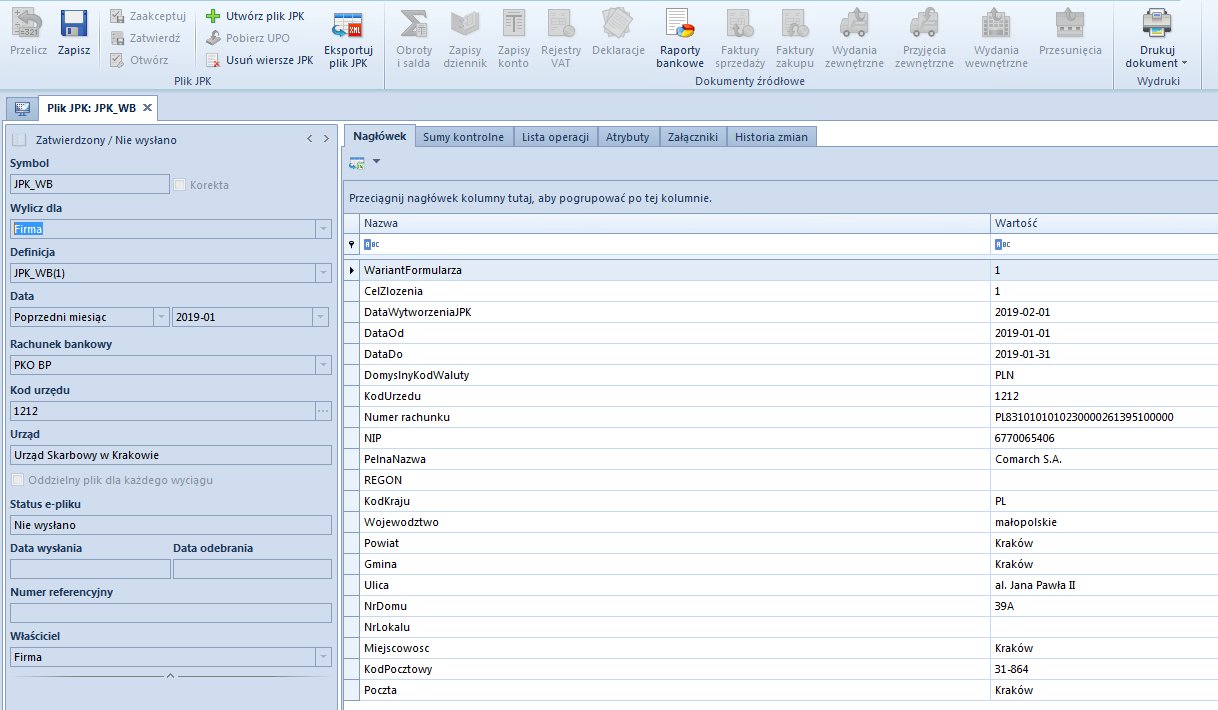This screenshot has height=710, width=1218.
Task: Go to previous record with left chevron
Action: 310,139
